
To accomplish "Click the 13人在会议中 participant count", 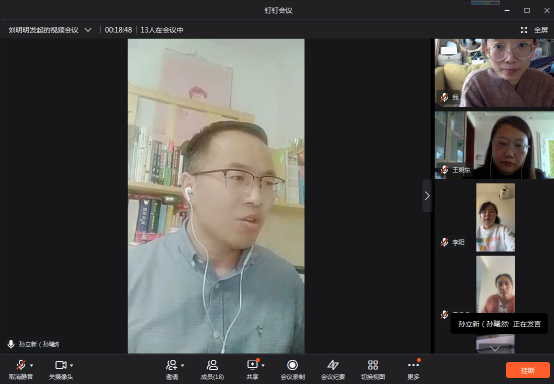I will coord(162,30).
